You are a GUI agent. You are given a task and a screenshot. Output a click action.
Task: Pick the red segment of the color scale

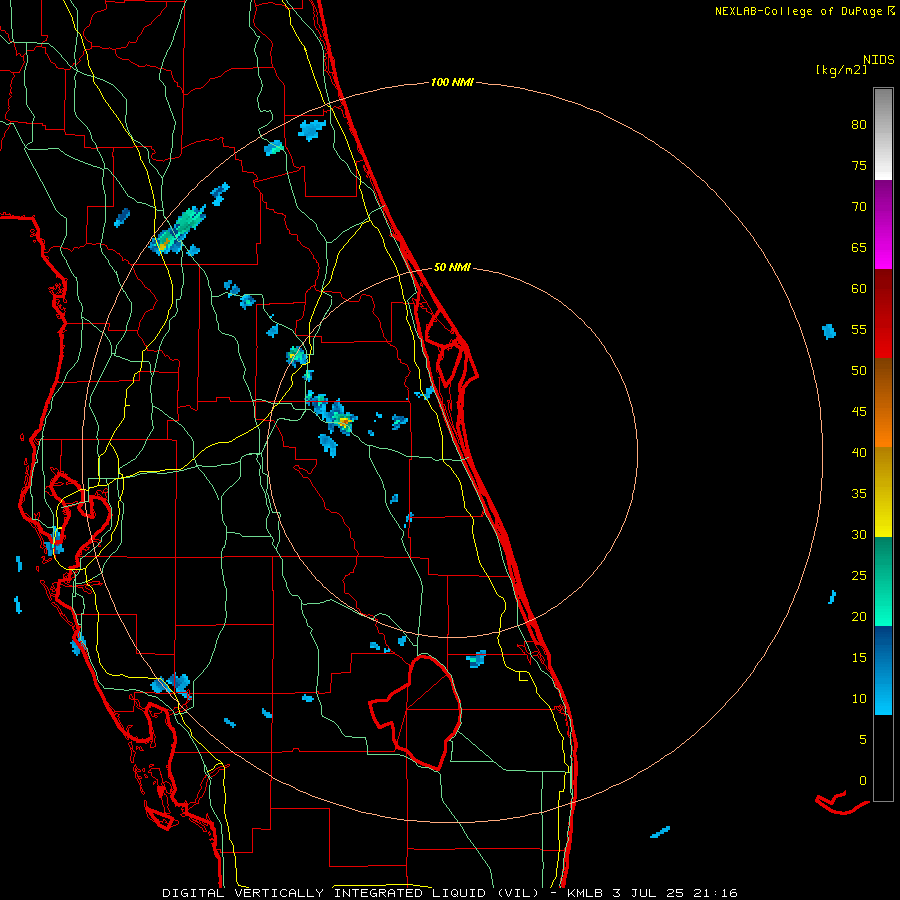[x=883, y=314]
